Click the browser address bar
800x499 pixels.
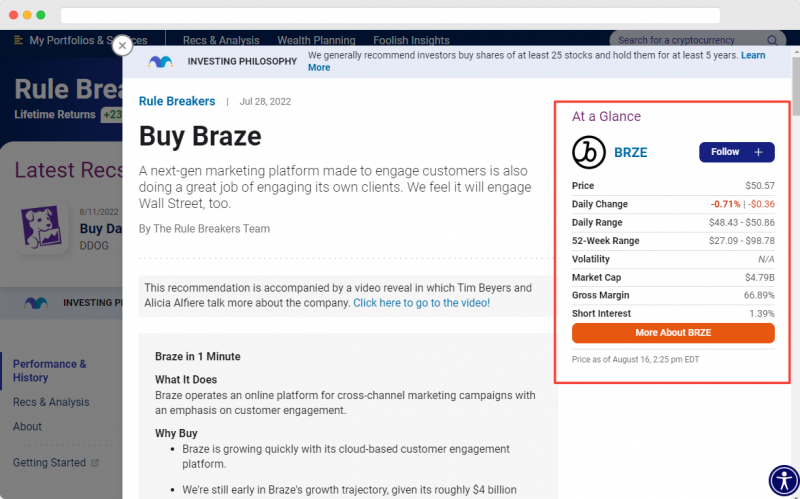(390, 15)
